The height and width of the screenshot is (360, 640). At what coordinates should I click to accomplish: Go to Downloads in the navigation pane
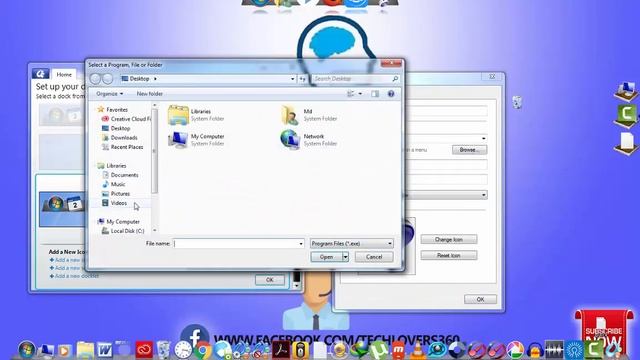(124, 138)
